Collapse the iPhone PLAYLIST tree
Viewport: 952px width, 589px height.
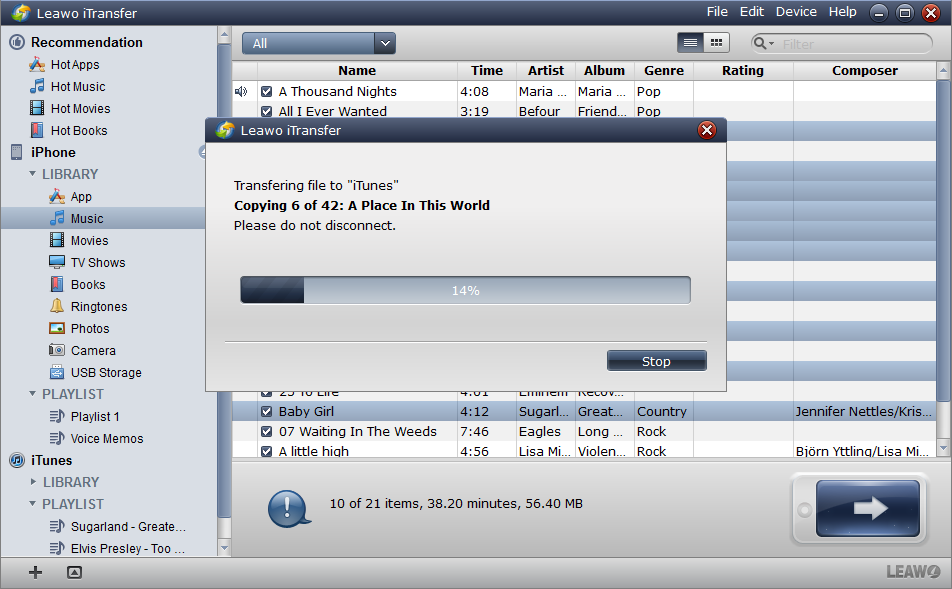point(33,393)
